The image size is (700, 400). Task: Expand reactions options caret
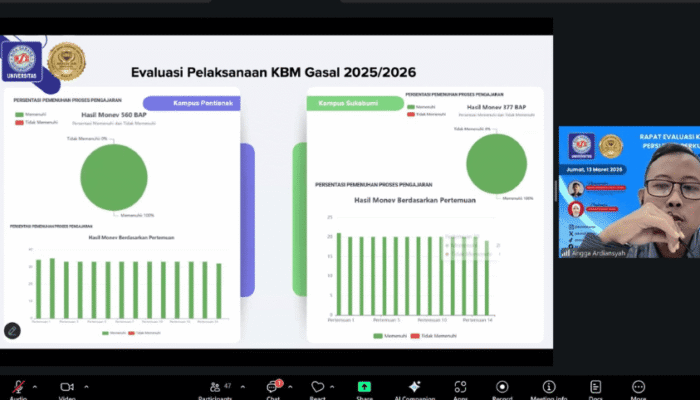332,387
